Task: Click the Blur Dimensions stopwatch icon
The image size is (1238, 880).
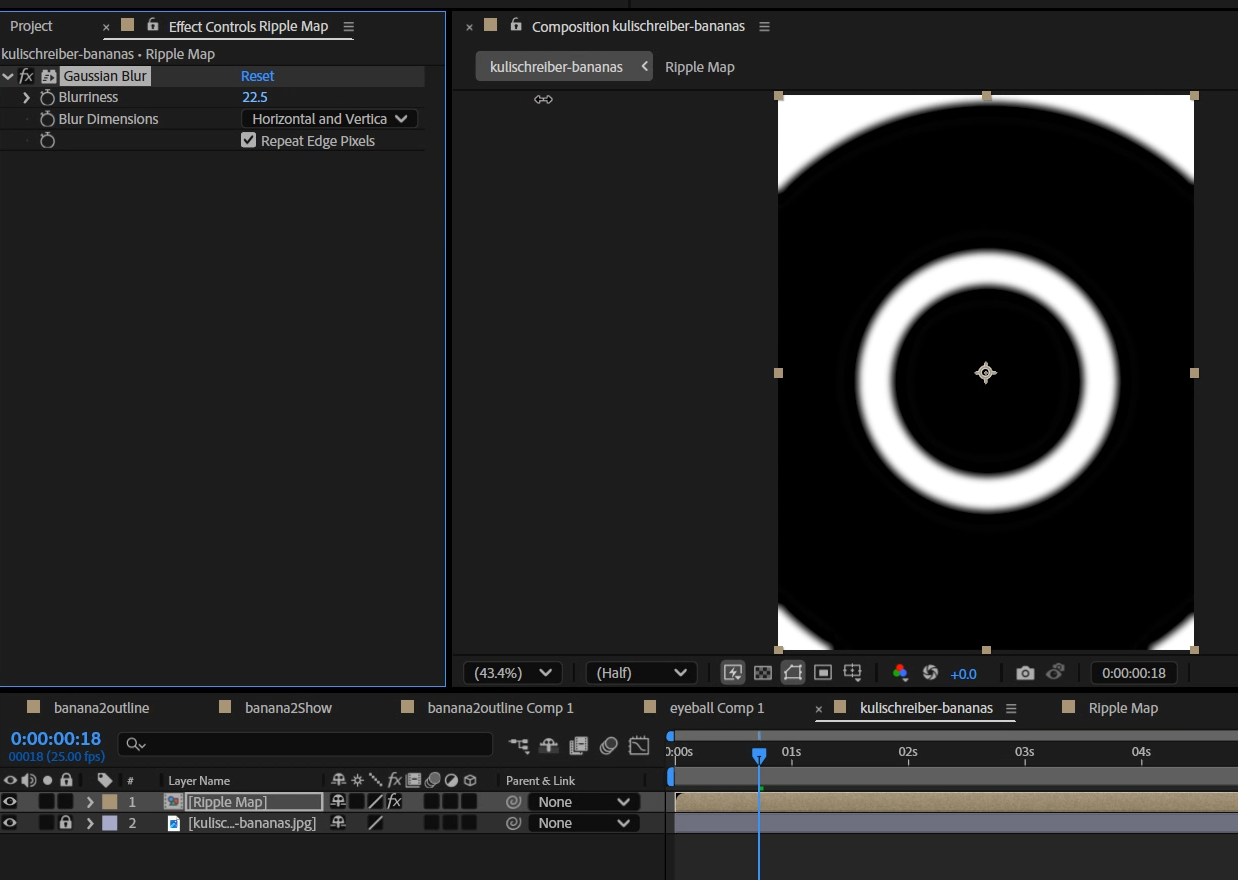Action: click(47, 119)
